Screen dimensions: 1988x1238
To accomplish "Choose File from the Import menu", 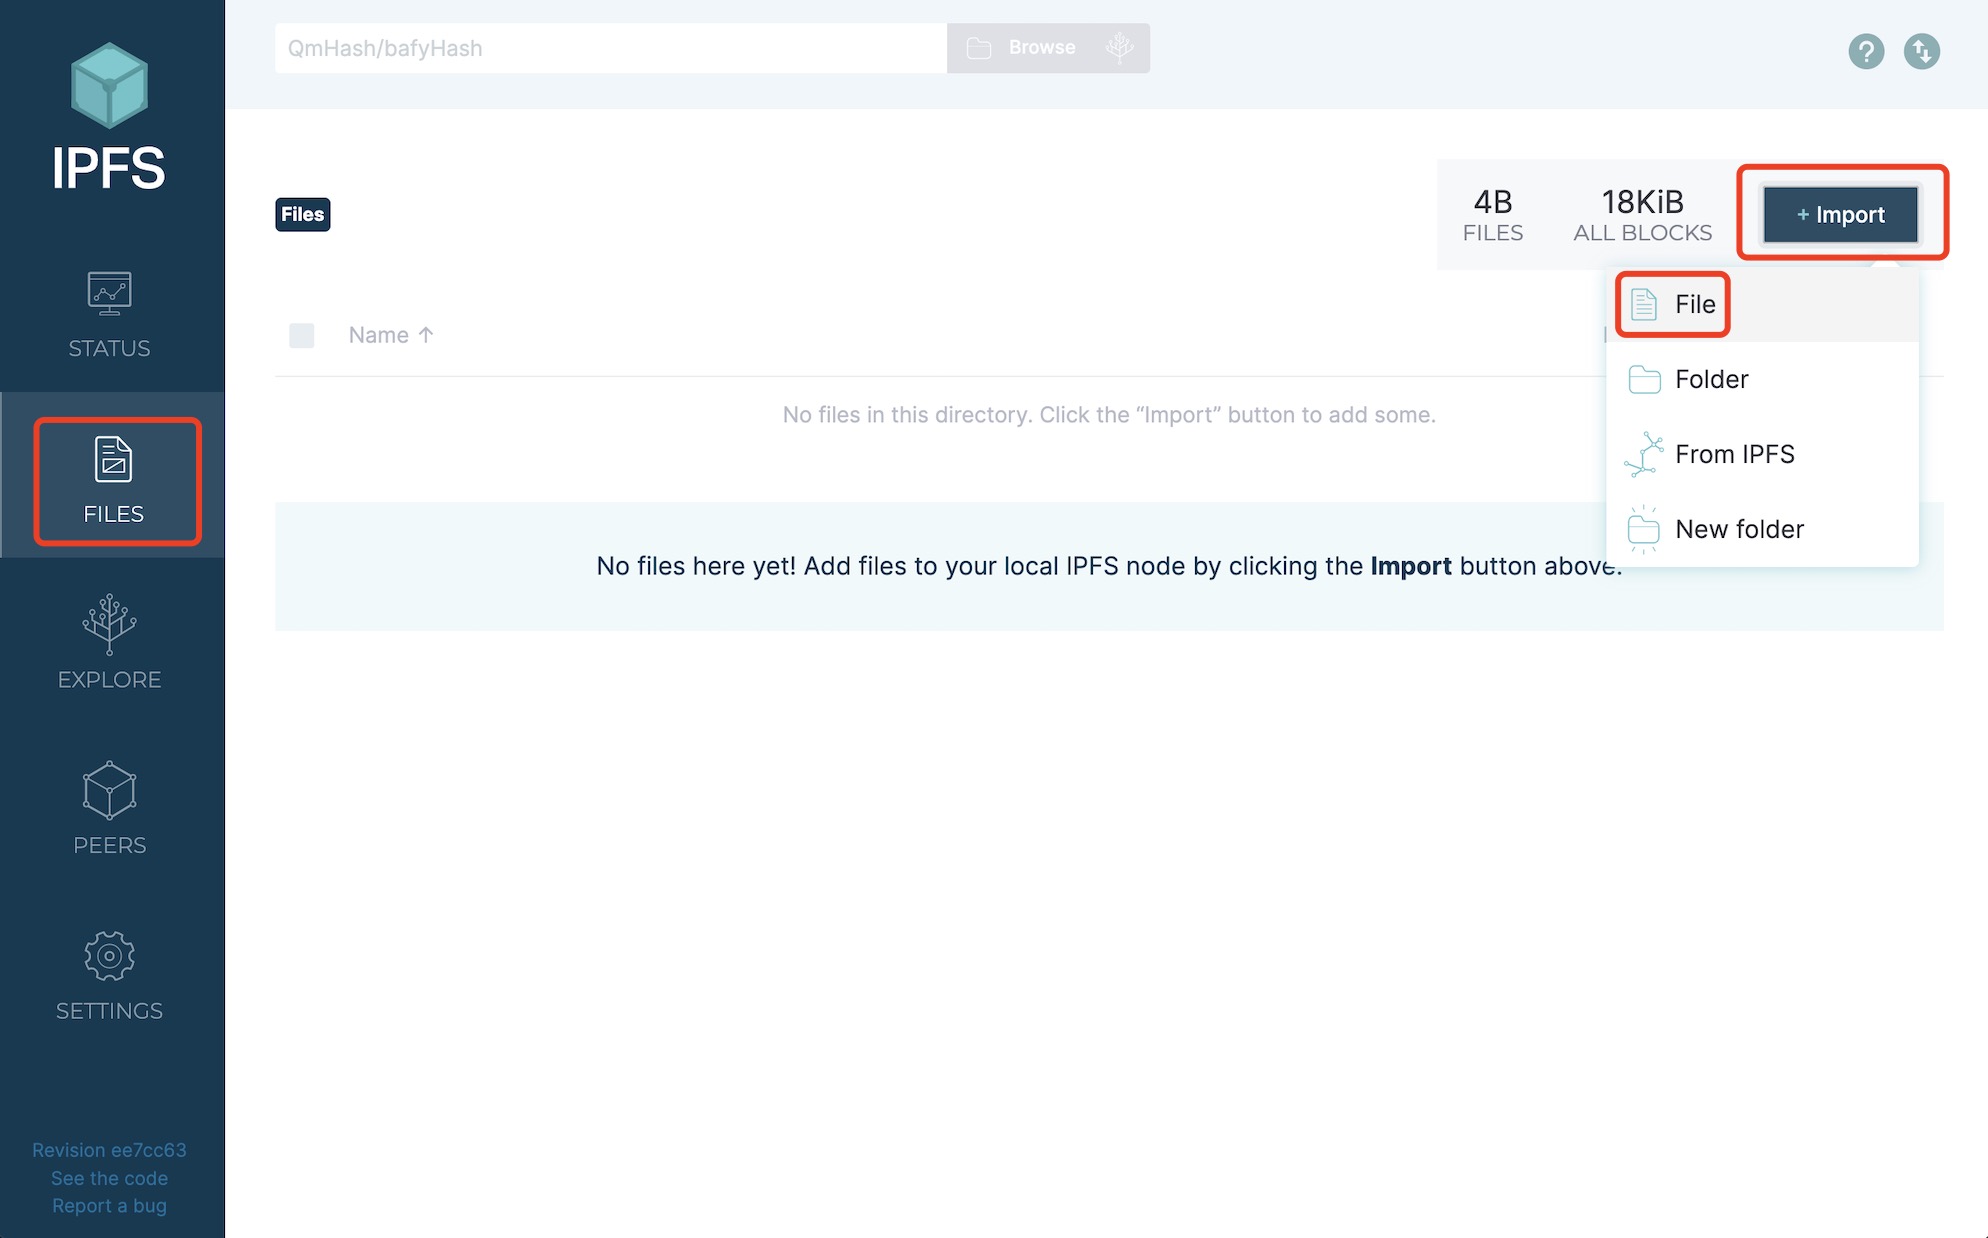I will 1762,304.
